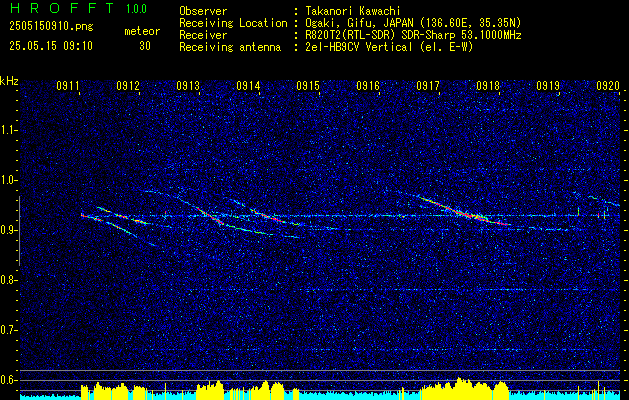The height and width of the screenshot is (400, 629).
Task: Click the 0914 time marker
Action: point(248,85)
